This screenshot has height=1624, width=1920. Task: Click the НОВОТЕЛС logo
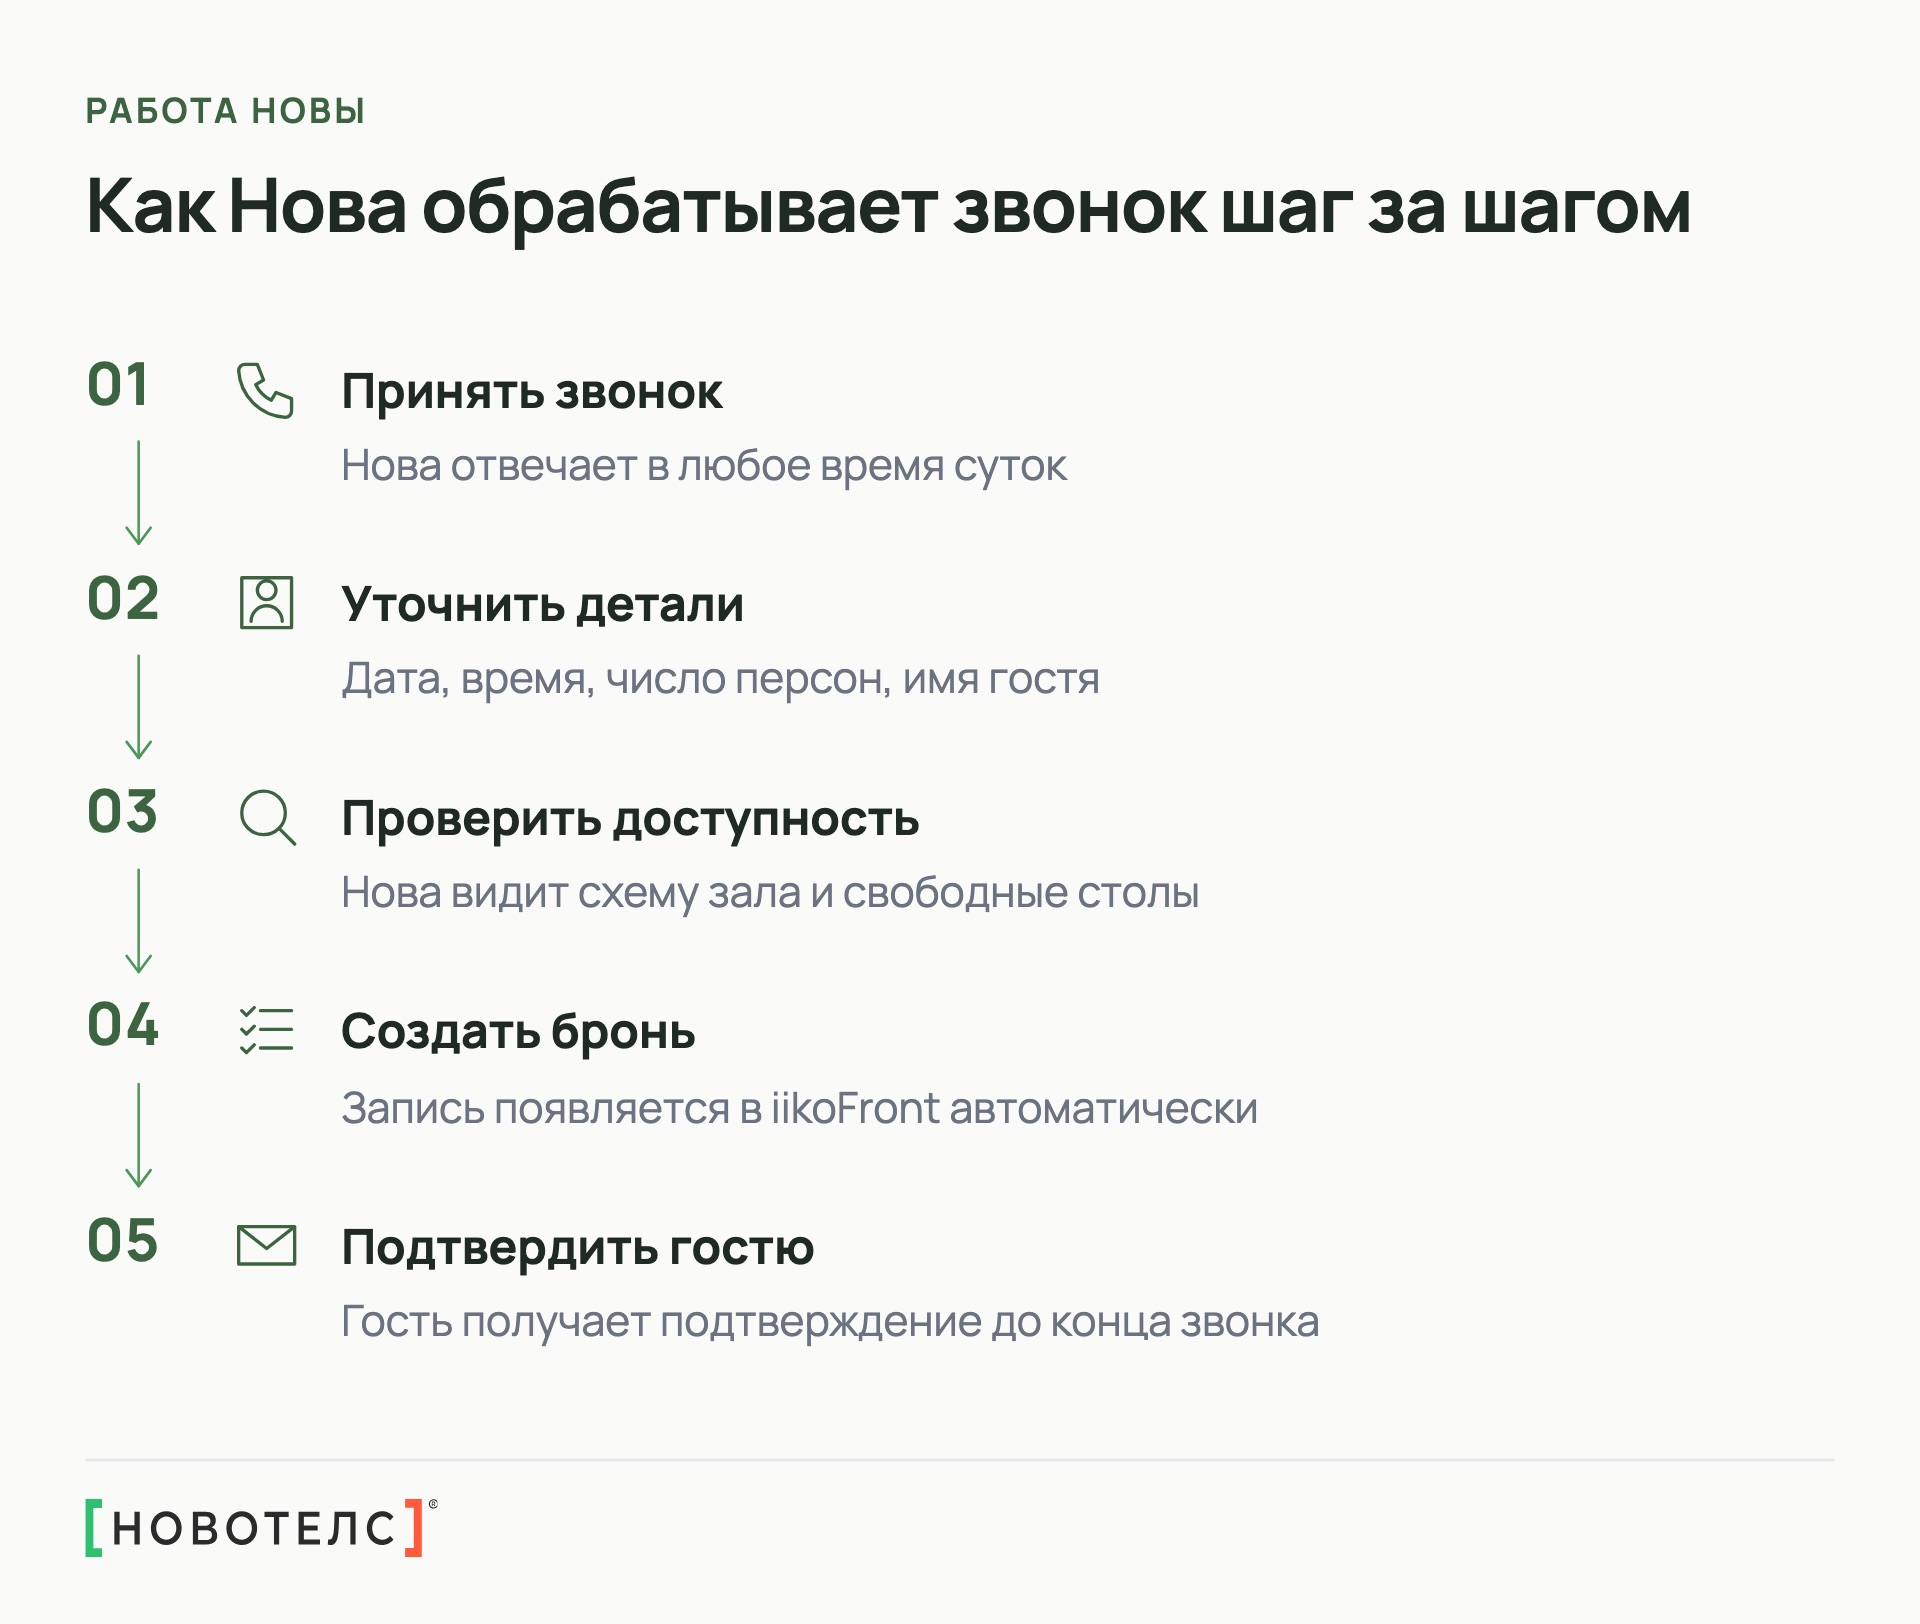[x=261, y=1527]
